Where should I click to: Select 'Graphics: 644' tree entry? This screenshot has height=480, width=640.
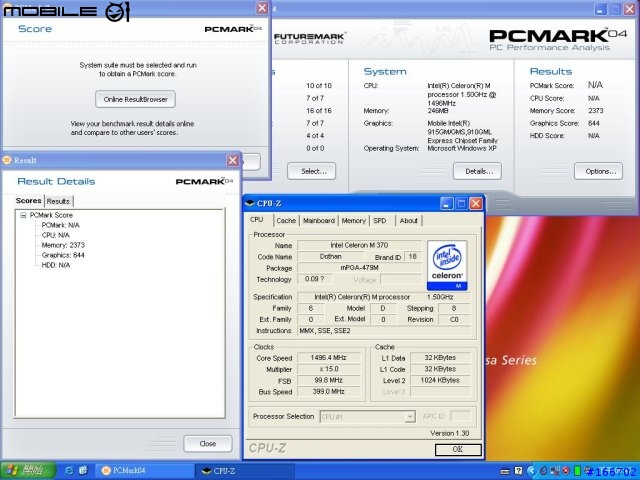click(x=63, y=255)
